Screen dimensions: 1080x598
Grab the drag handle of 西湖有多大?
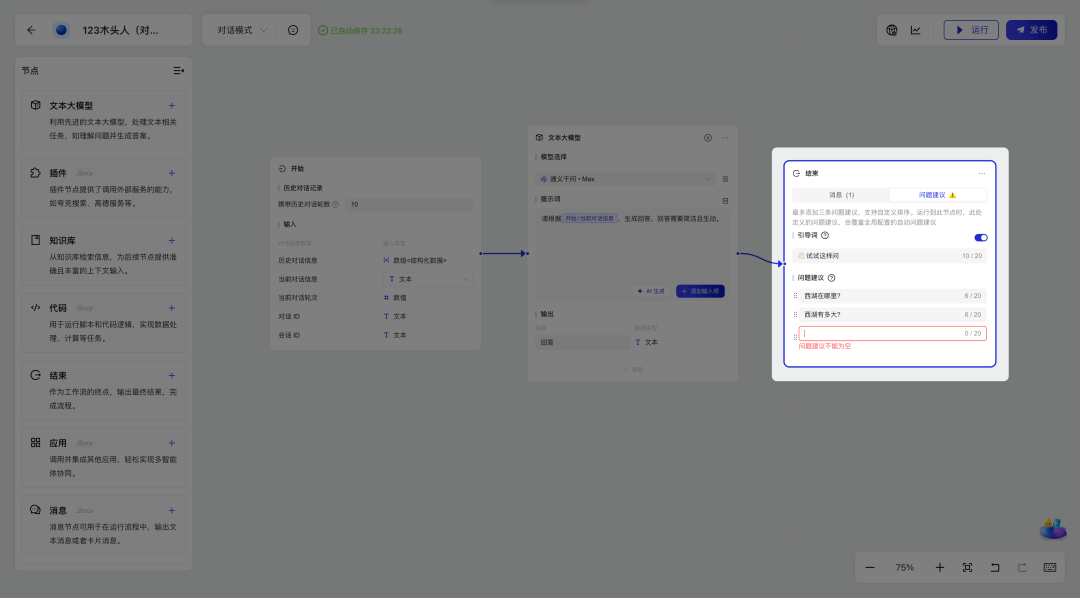796,315
